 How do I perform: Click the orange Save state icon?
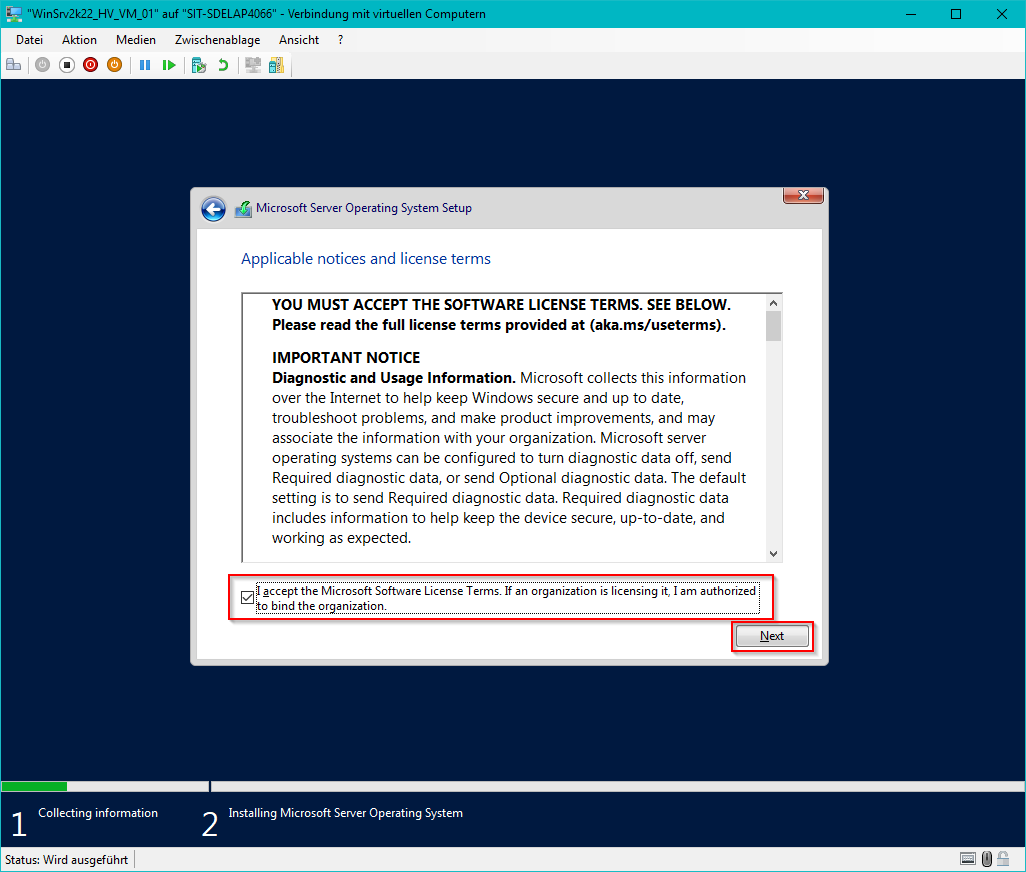pyautogui.click(x=114, y=65)
